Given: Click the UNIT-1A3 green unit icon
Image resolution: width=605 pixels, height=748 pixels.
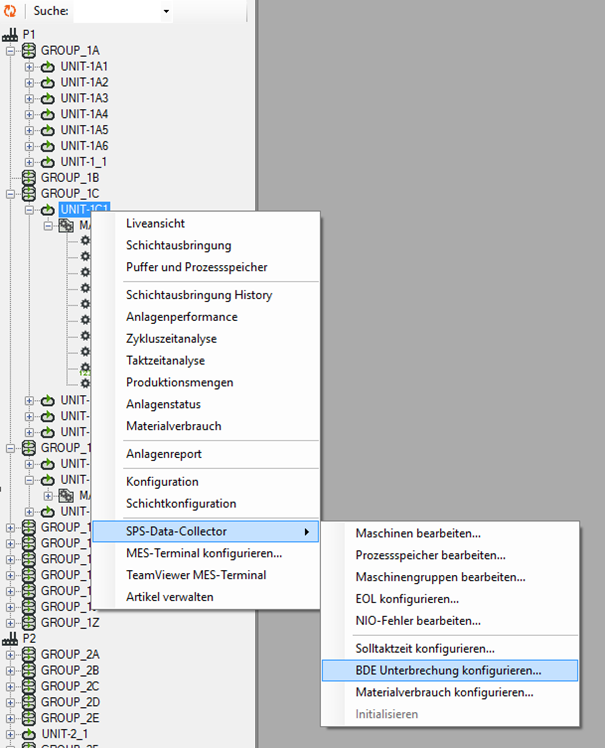Looking at the screenshot, I should coord(47,98).
